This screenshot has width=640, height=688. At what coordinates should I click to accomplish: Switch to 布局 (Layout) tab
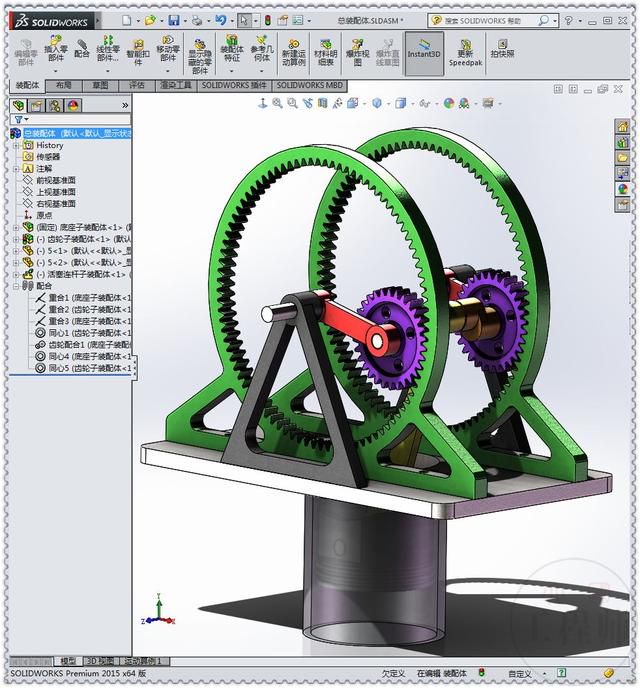coord(64,85)
